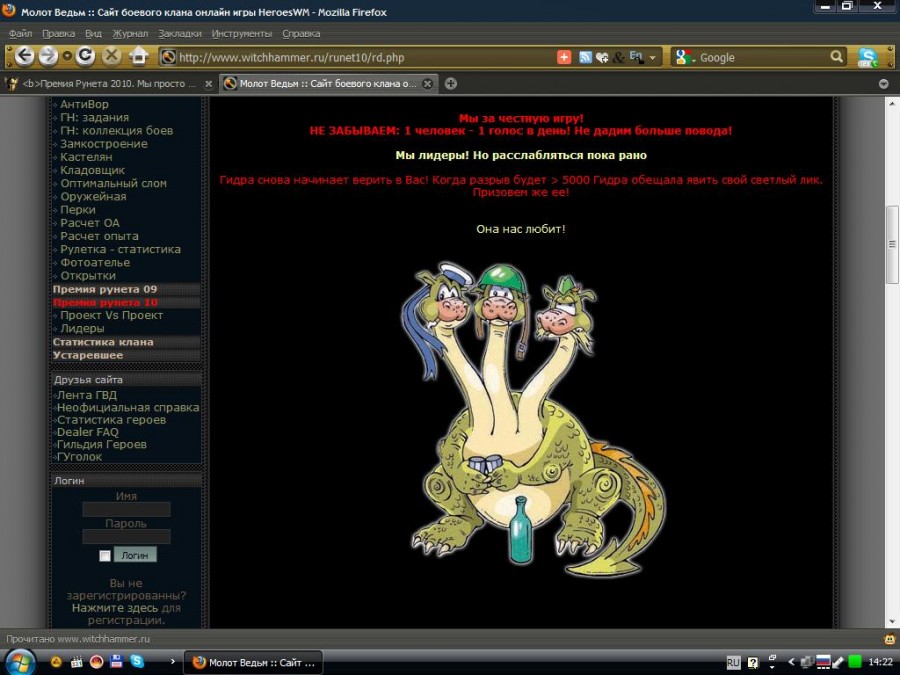Screen dimensions: 900x675
Task: Click the Skype toolbar icon
Action: coord(867,57)
